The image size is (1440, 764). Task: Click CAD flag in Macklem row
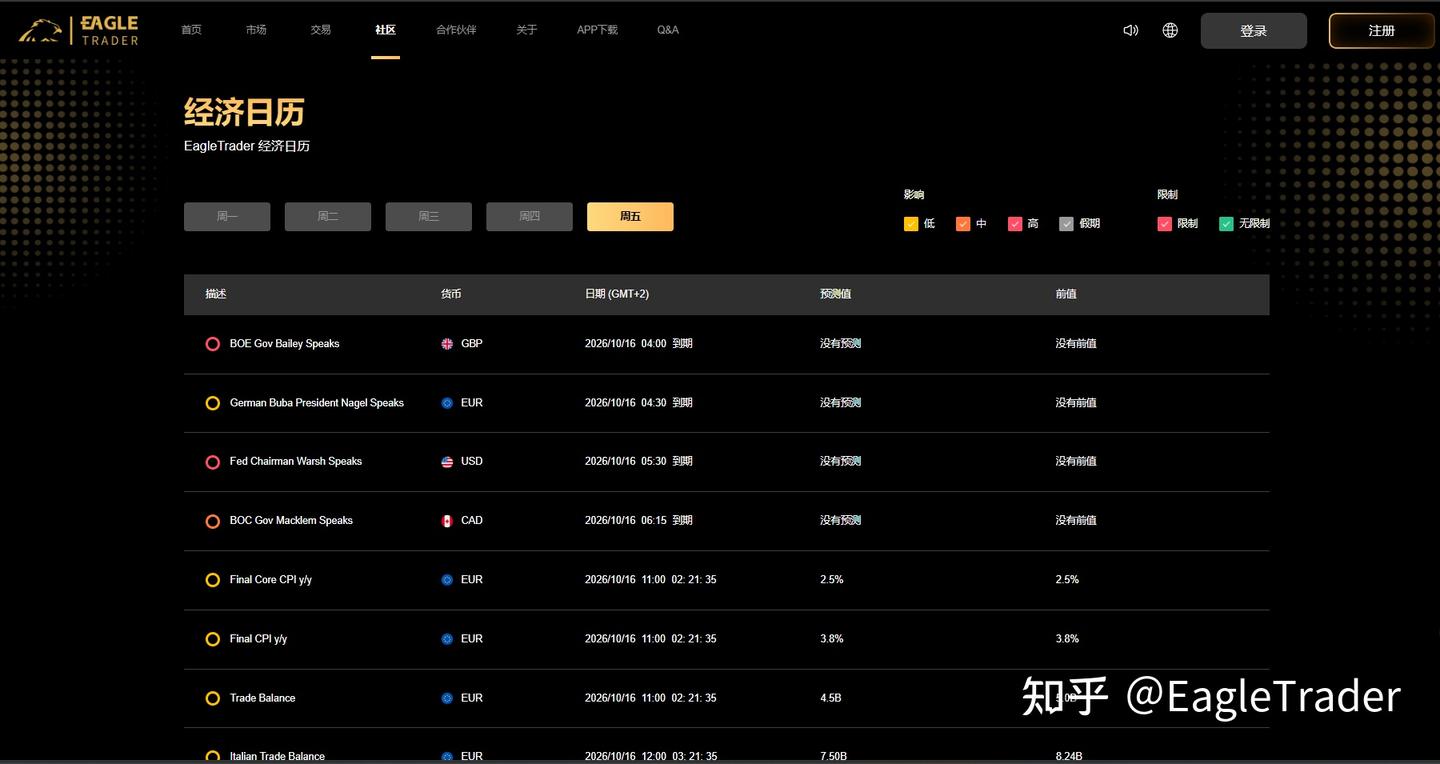(x=447, y=521)
